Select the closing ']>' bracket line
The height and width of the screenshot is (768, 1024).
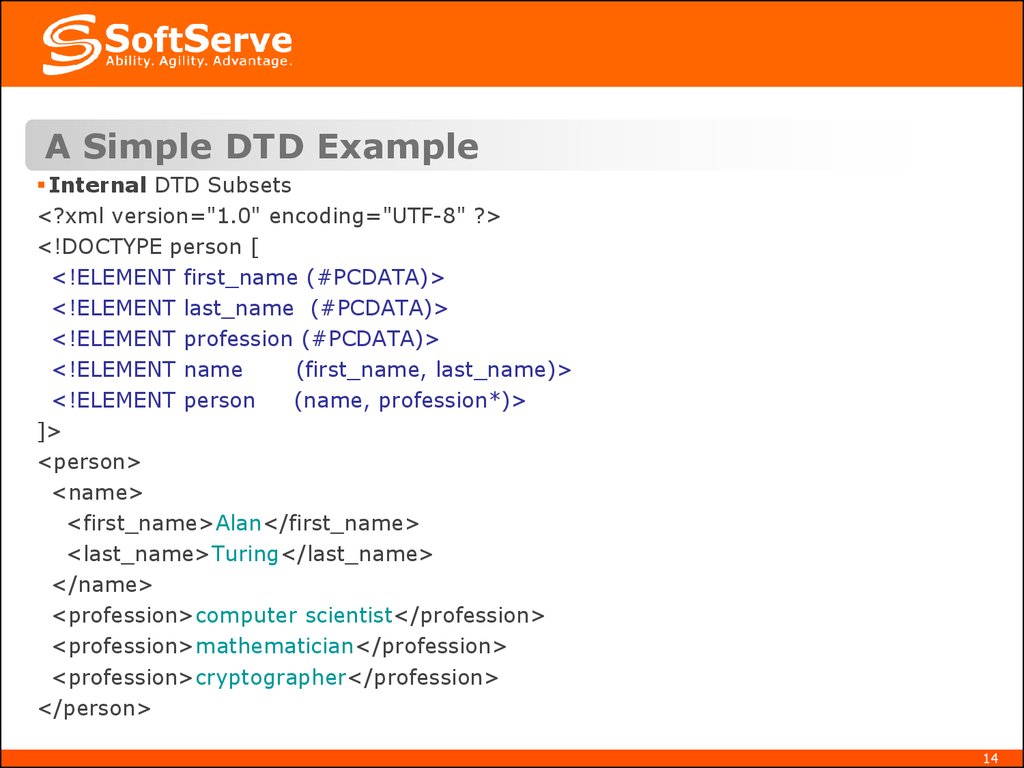coord(48,431)
